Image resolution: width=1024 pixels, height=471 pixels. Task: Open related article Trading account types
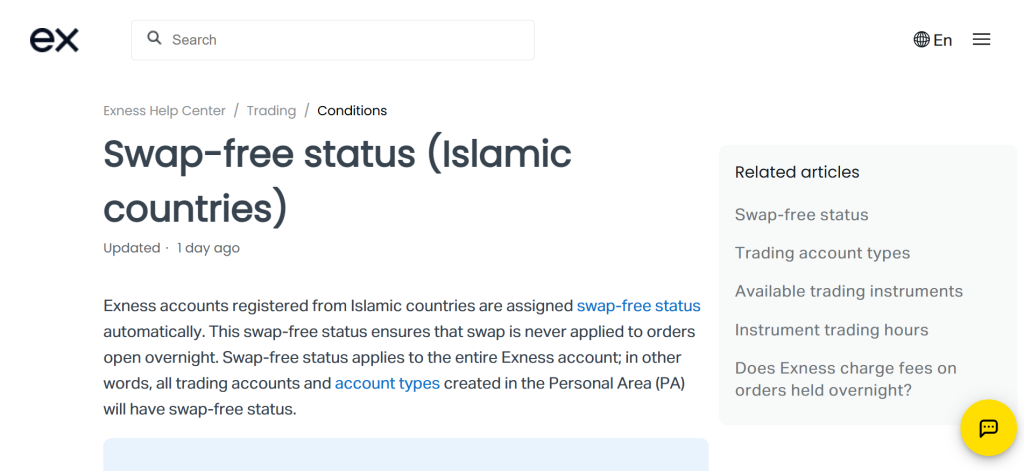822,253
